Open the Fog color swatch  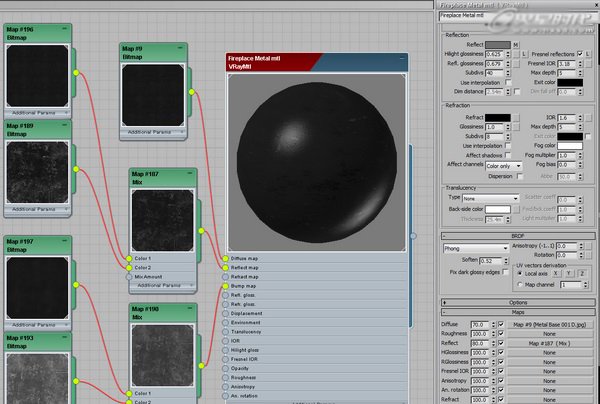coord(570,146)
